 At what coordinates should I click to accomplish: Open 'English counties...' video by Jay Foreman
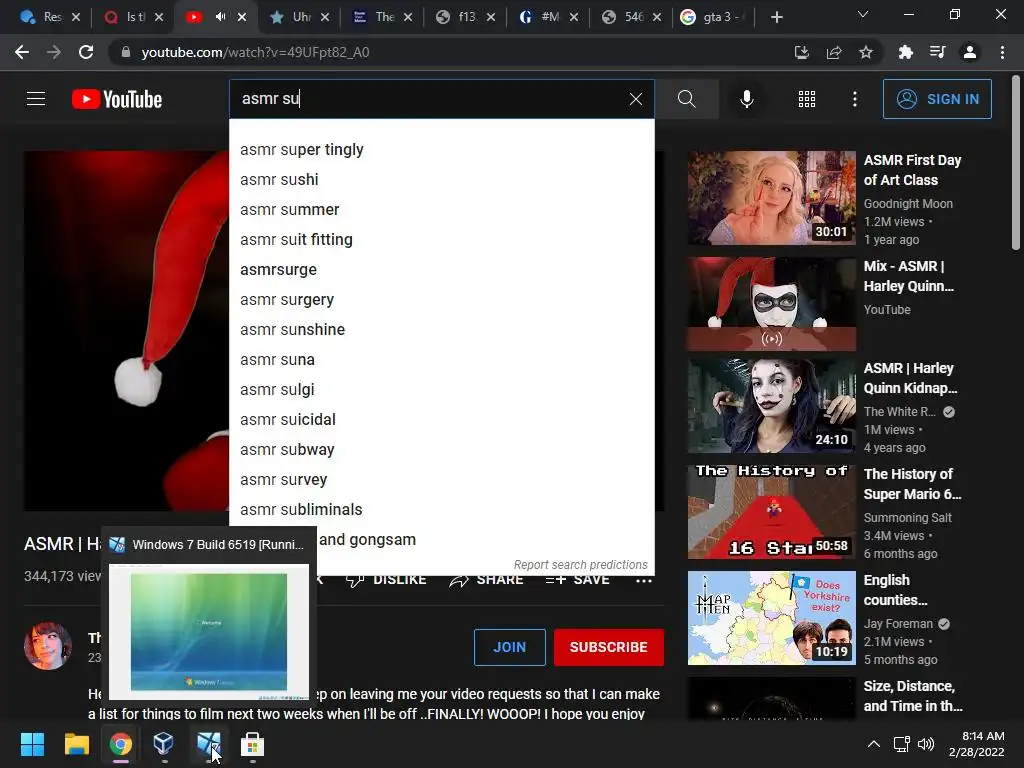tap(771, 618)
